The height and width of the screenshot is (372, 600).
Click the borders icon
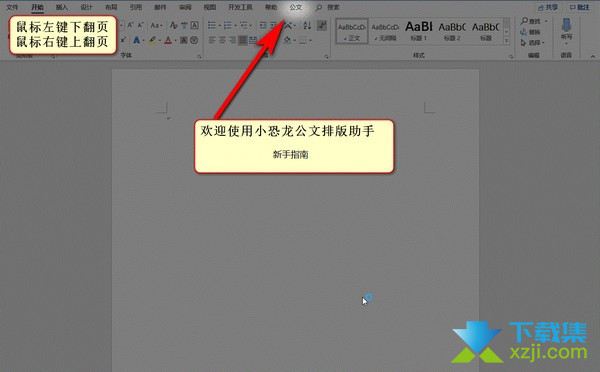[303, 40]
